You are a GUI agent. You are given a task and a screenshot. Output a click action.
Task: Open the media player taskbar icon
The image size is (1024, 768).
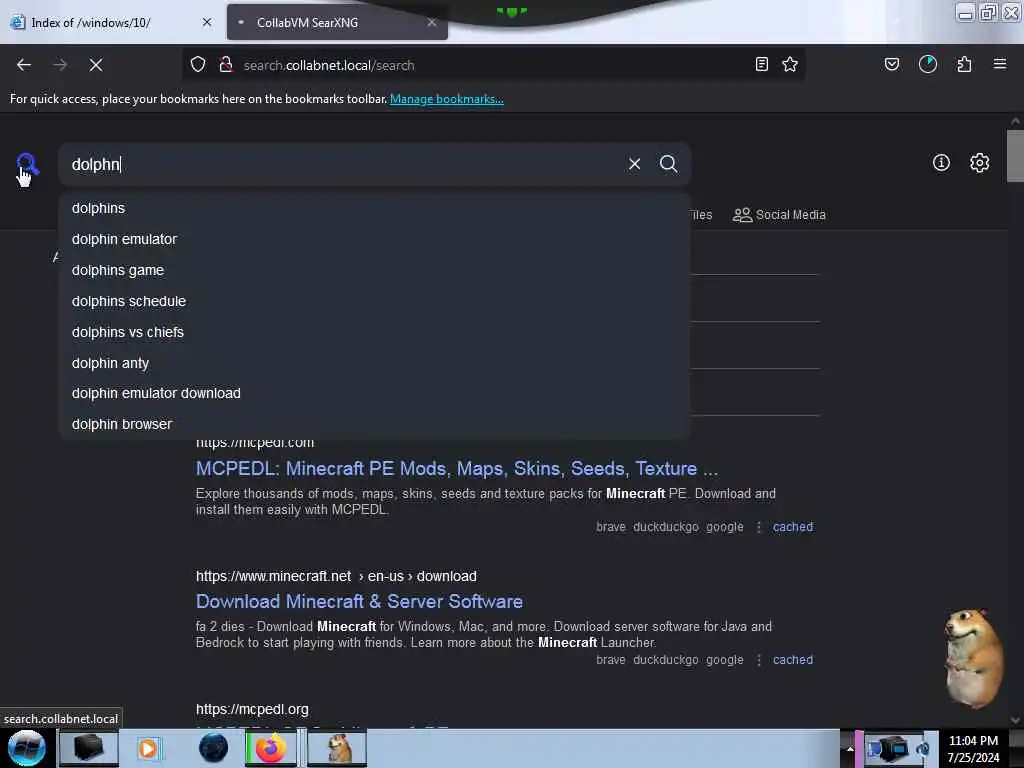(148, 748)
